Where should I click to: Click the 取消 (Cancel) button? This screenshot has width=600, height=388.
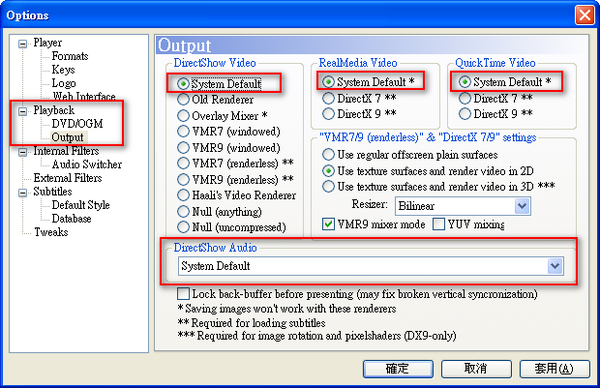click(476, 369)
